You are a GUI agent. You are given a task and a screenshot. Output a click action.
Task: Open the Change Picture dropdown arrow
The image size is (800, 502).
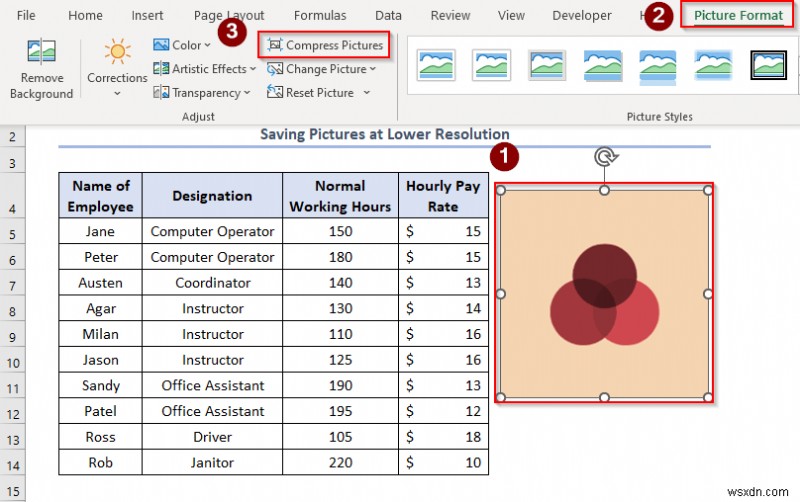click(x=372, y=69)
